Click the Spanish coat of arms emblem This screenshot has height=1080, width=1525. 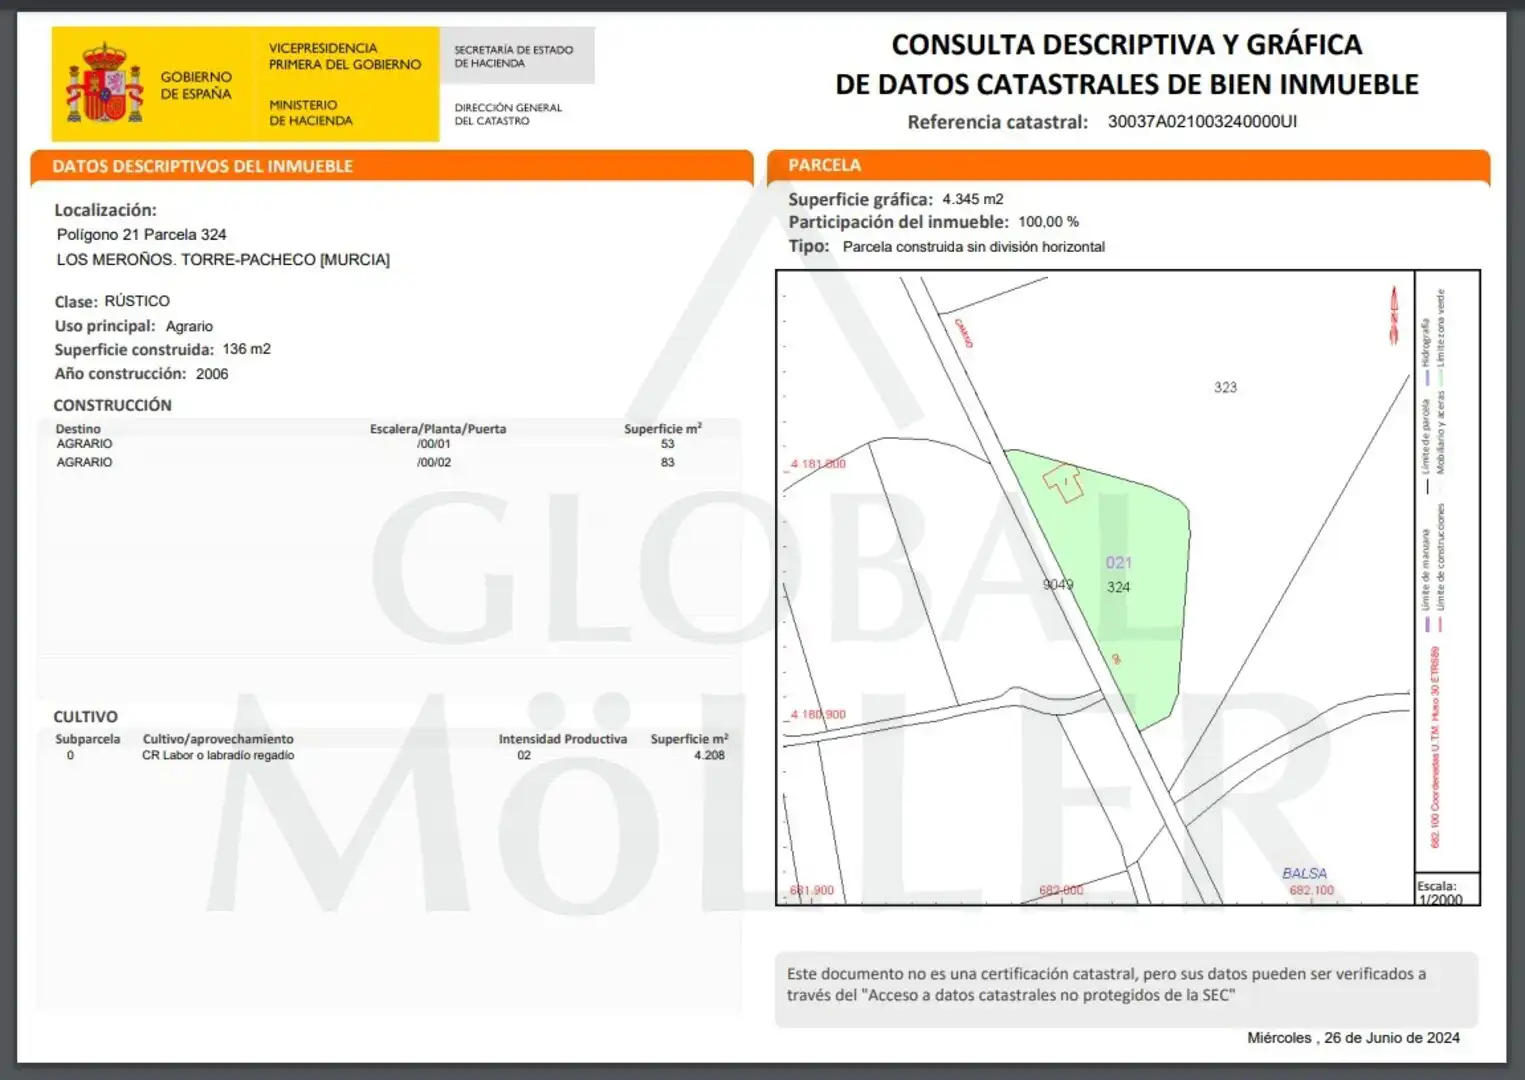tap(105, 84)
